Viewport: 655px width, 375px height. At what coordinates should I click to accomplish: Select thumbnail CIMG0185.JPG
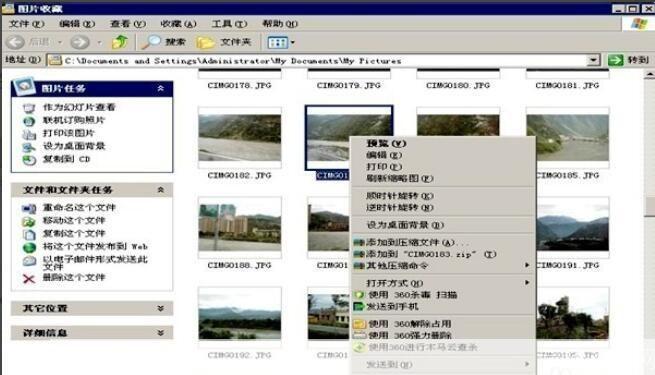pos(568,138)
